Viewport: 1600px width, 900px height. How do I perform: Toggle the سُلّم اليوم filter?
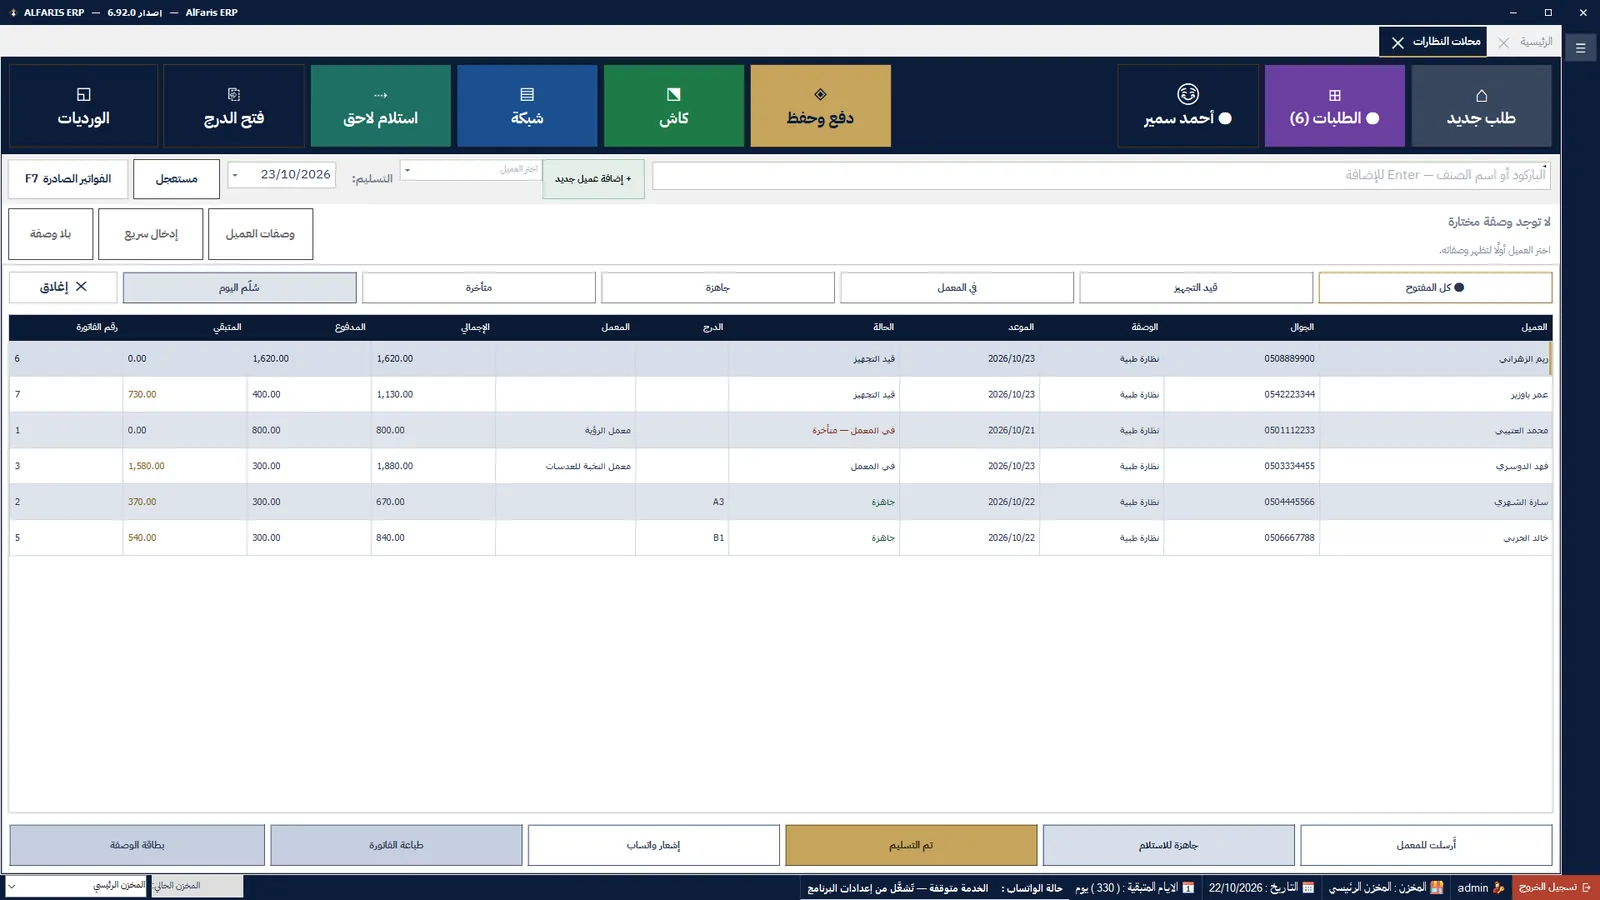tap(239, 287)
